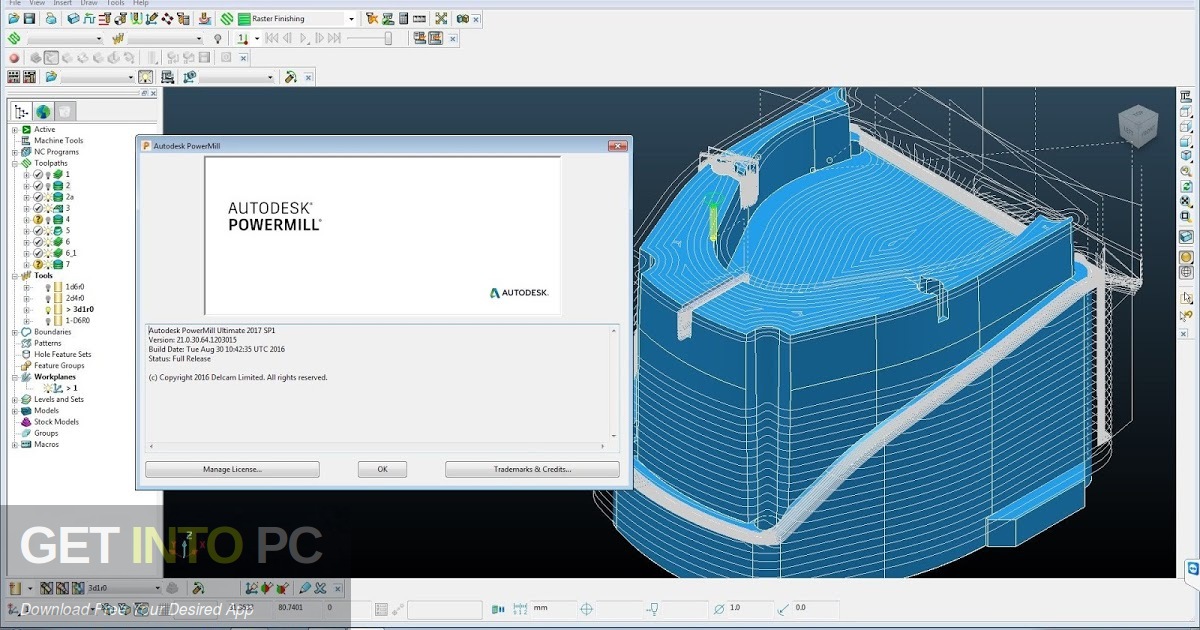This screenshot has height=630, width=1200.
Task: Click the tool diameter 1.0 field
Action: (x=748, y=608)
